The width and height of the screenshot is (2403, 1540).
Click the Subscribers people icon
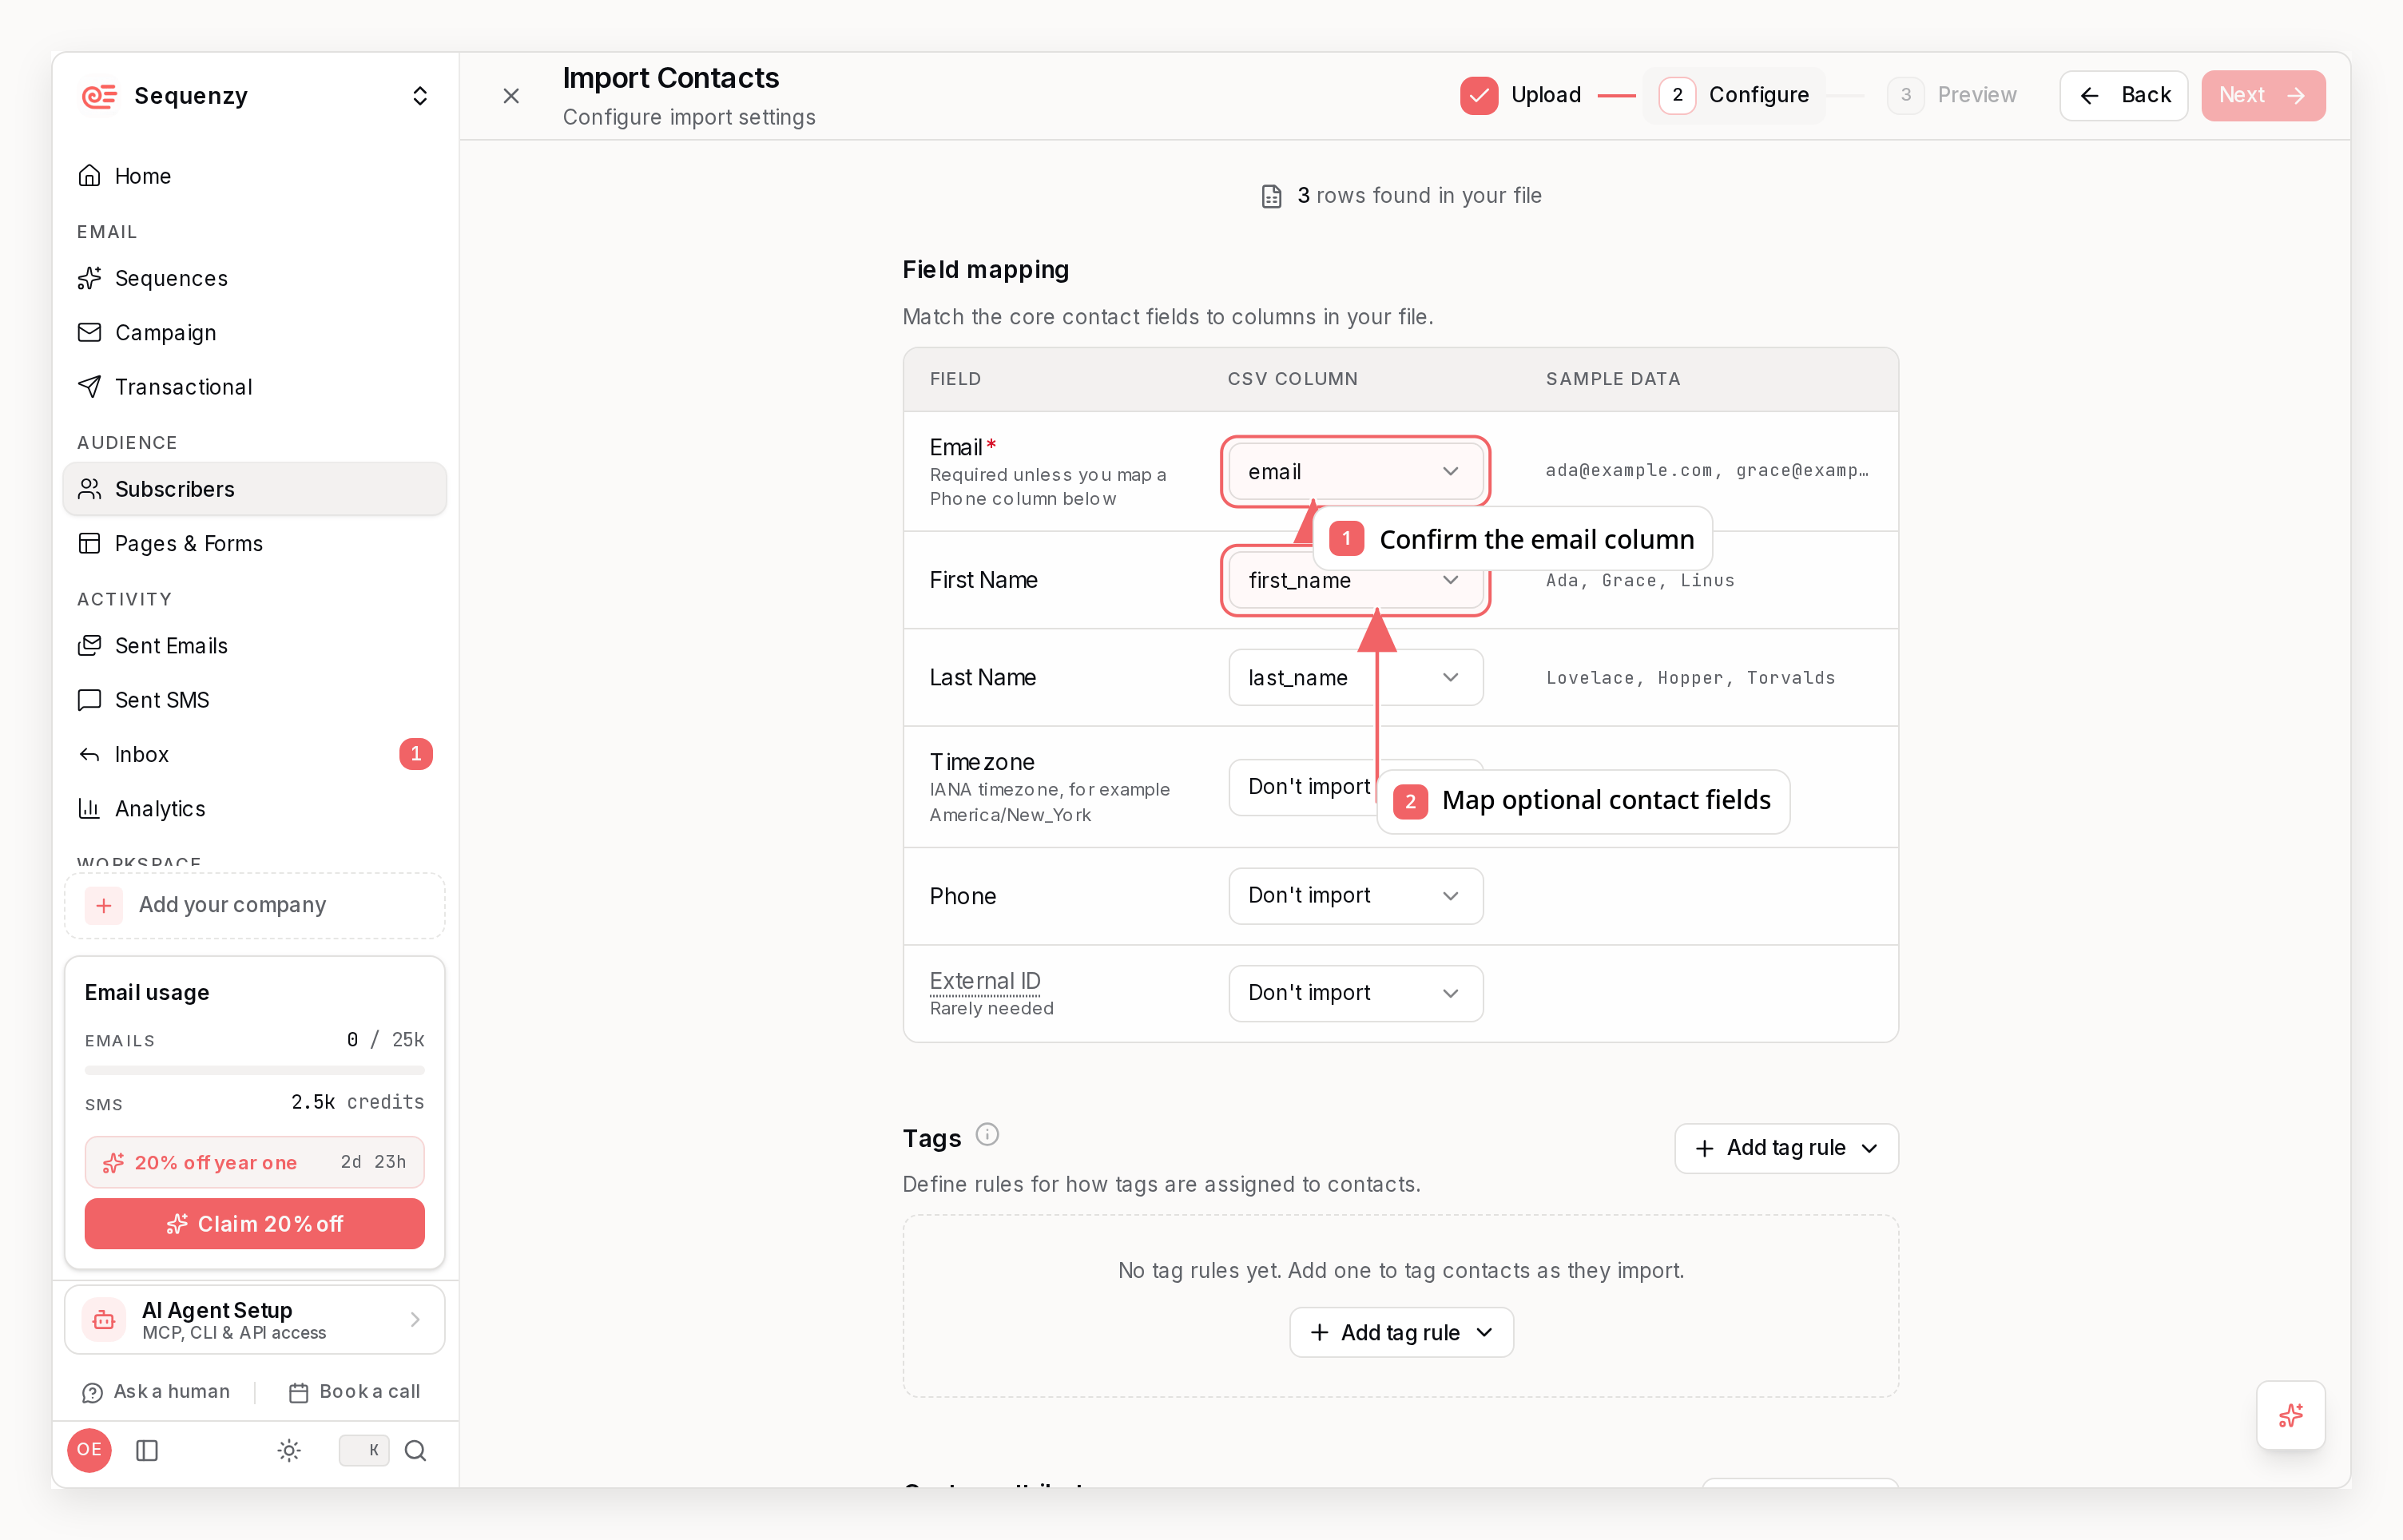point(90,489)
